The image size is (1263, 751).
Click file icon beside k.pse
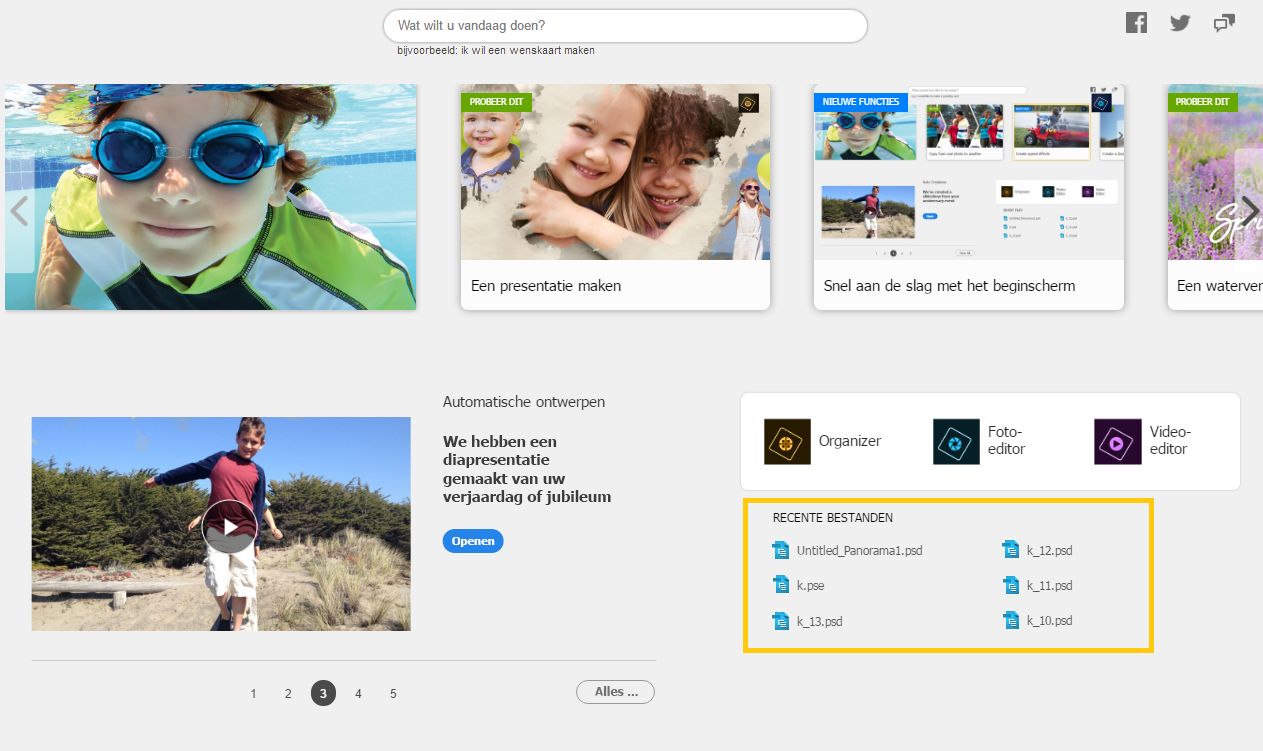(x=781, y=585)
